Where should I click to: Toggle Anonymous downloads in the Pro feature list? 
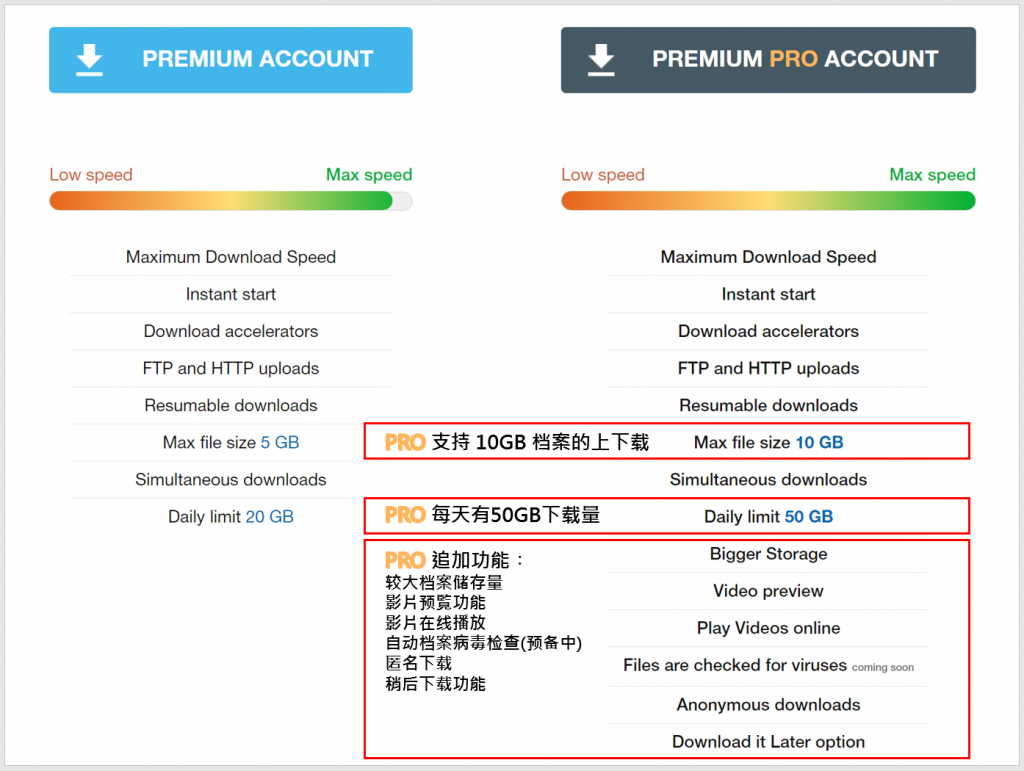tap(768, 704)
